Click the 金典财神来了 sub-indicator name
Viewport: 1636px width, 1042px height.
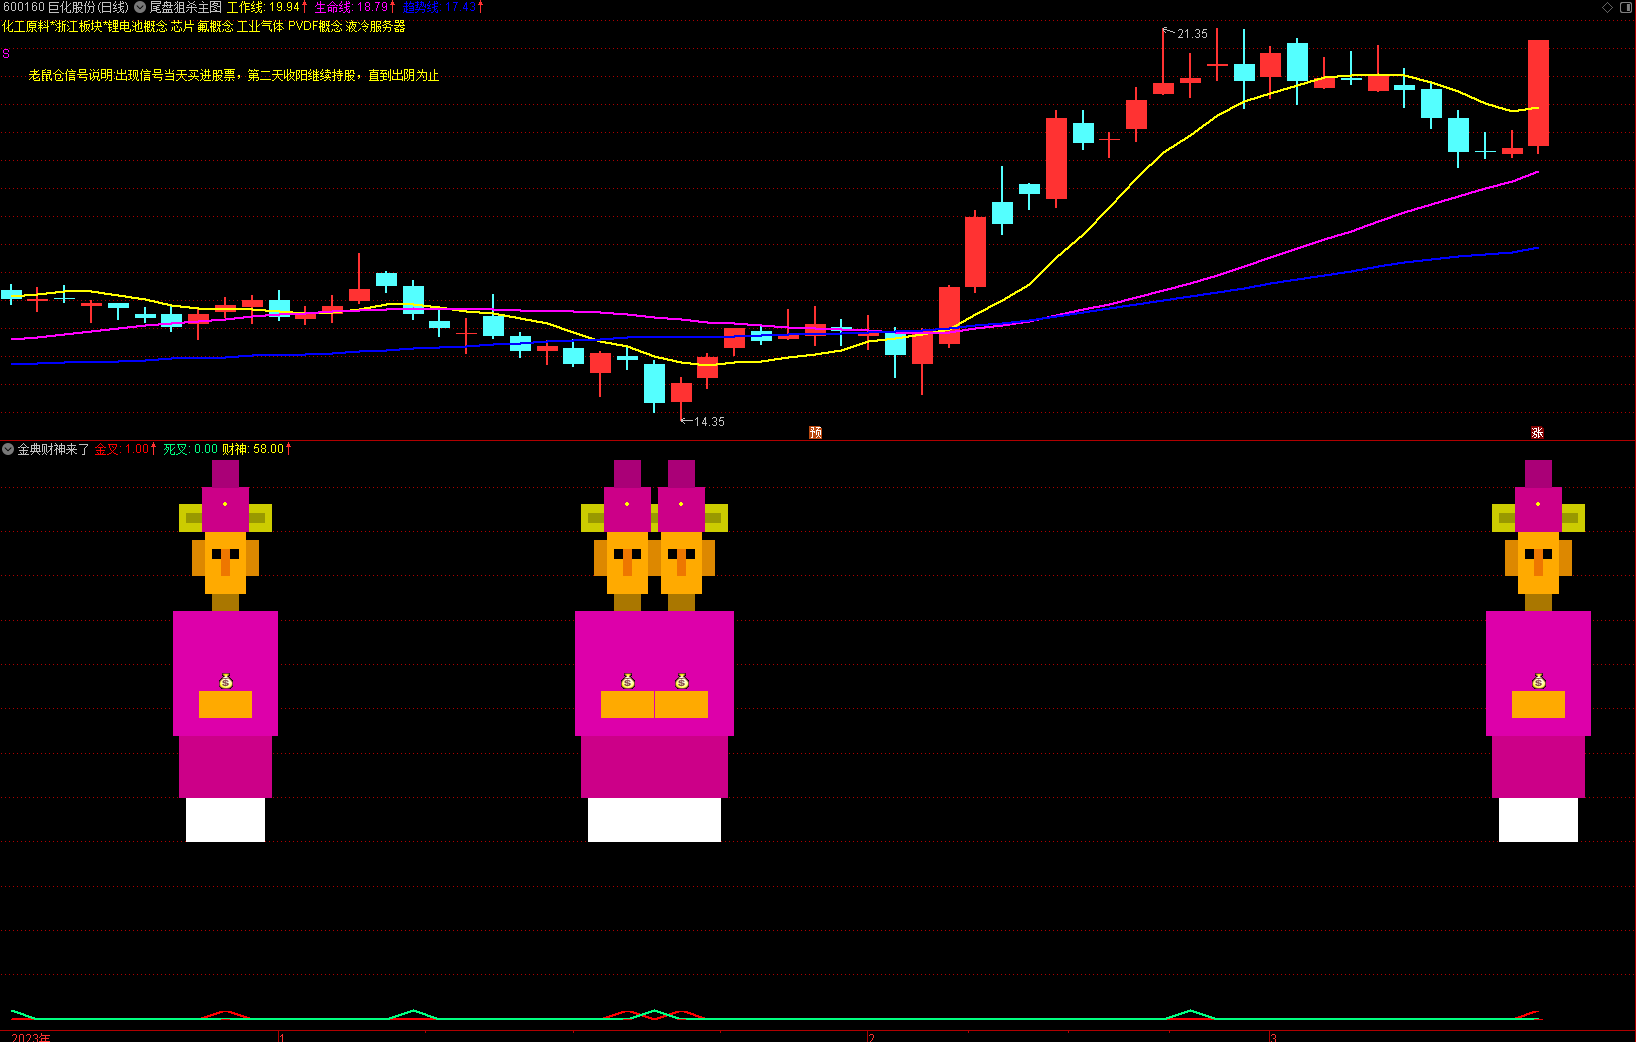(53, 449)
